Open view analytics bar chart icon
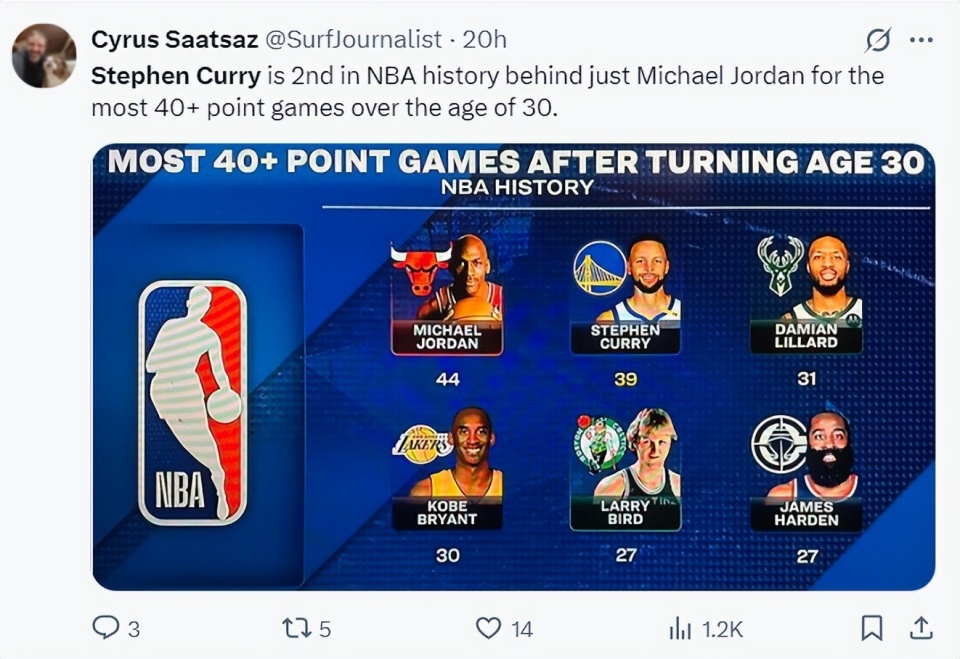The width and height of the screenshot is (960, 659). (x=680, y=627)
